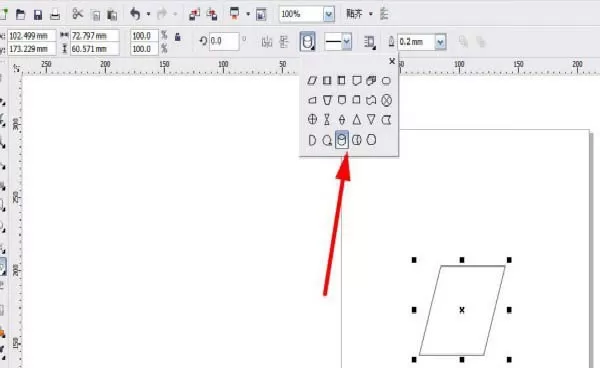This screenshot has height=368, width=600.
Task: Expand the undo history dropdown arrow
Action: coord(148,14)
